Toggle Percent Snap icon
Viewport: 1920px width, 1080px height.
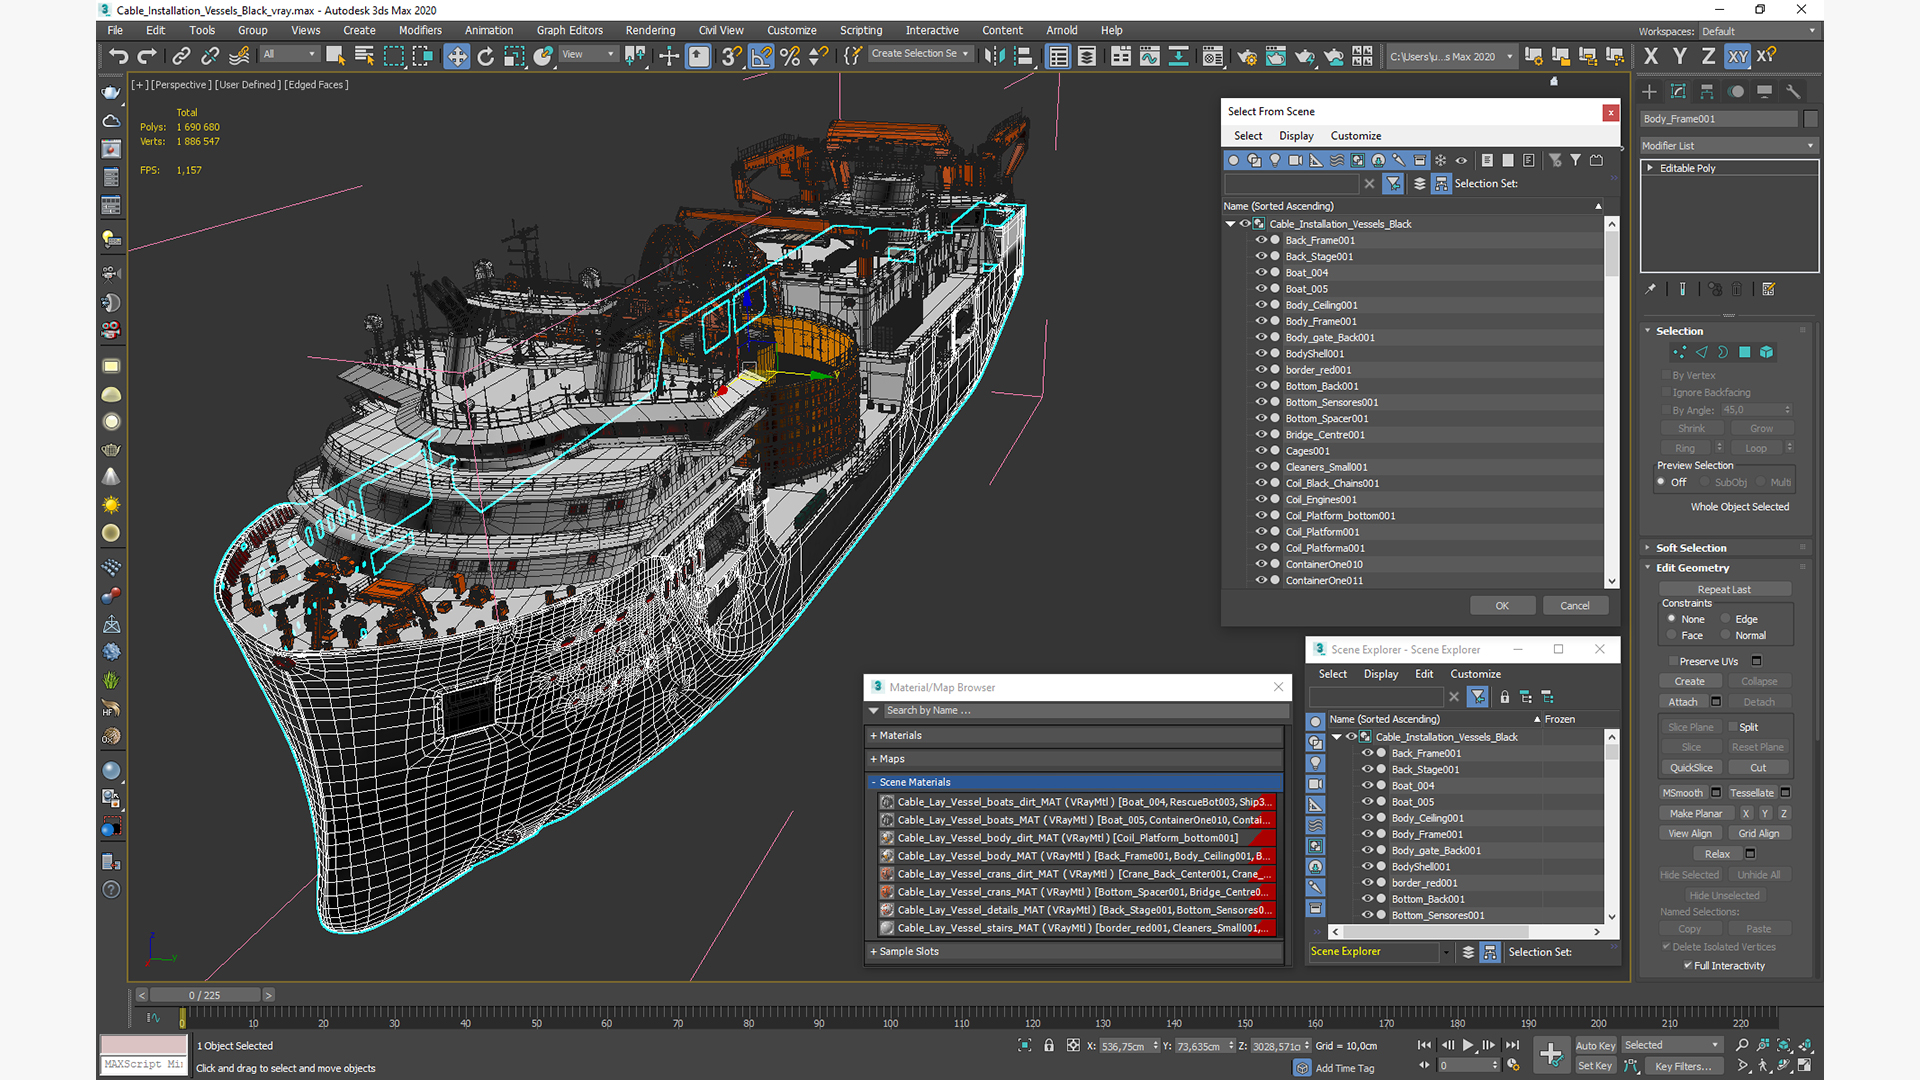click(790, 57)
